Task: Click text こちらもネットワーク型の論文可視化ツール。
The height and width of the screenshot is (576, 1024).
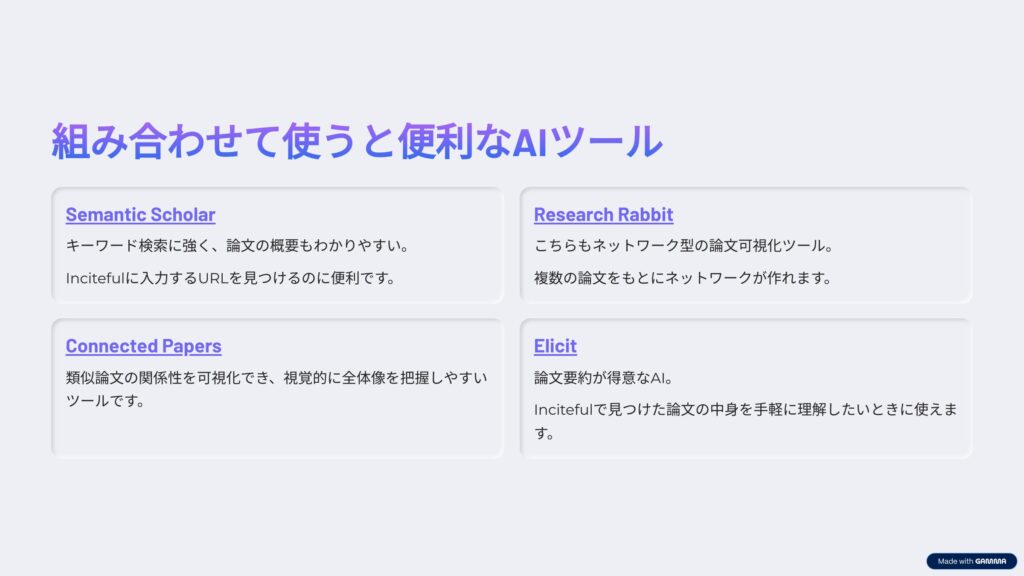Action: pos(684,246)
